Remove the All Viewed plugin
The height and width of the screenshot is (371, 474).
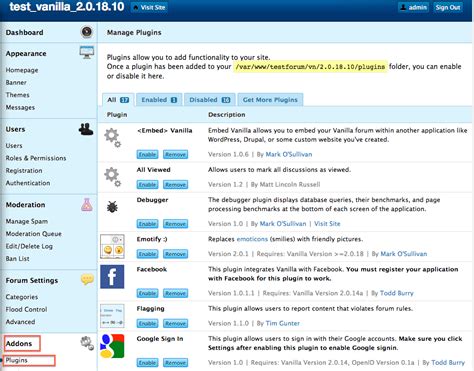coord(175,184)
